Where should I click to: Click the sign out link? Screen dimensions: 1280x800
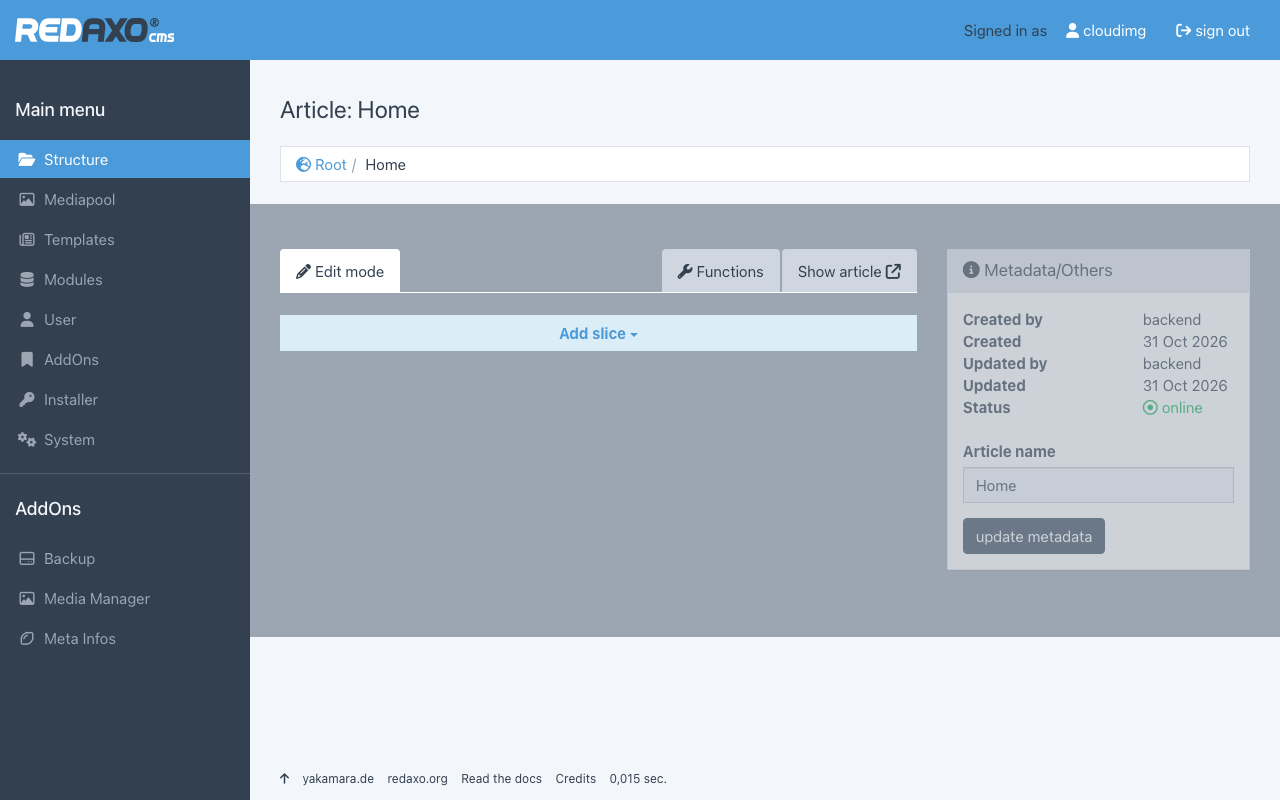(1213, 31)
